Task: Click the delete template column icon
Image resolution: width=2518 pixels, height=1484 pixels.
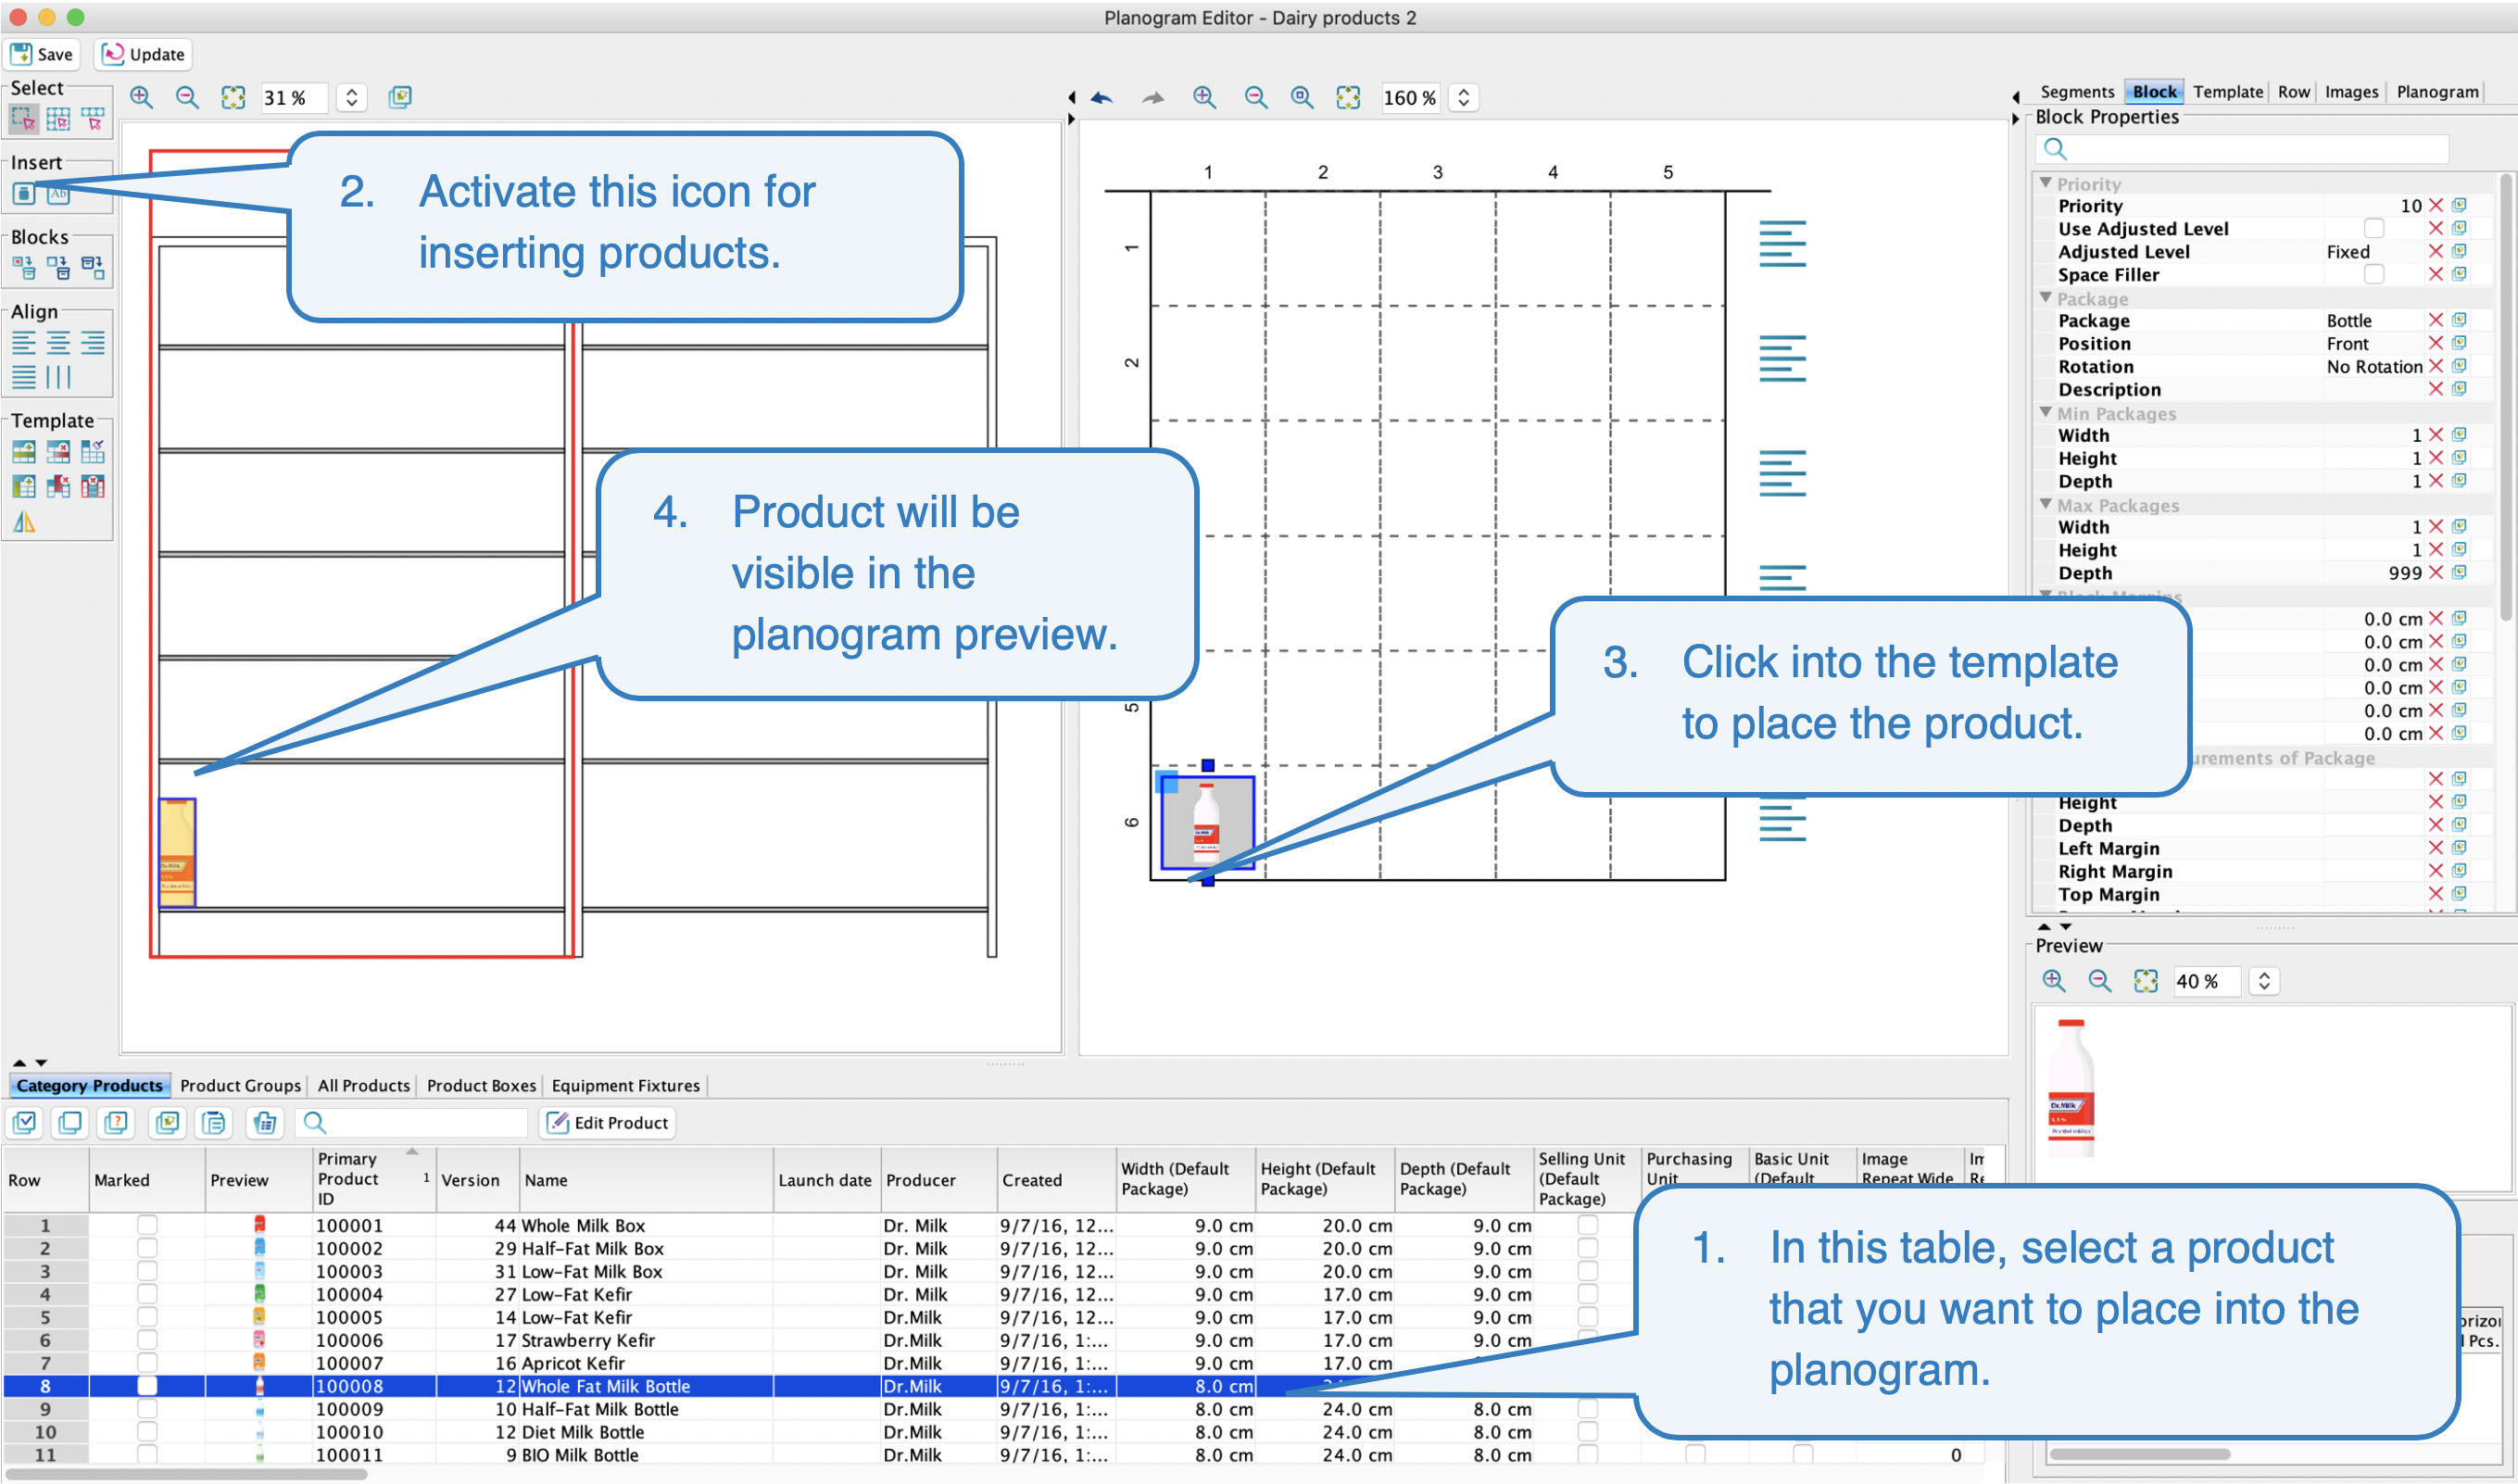Action: point(92,487)
